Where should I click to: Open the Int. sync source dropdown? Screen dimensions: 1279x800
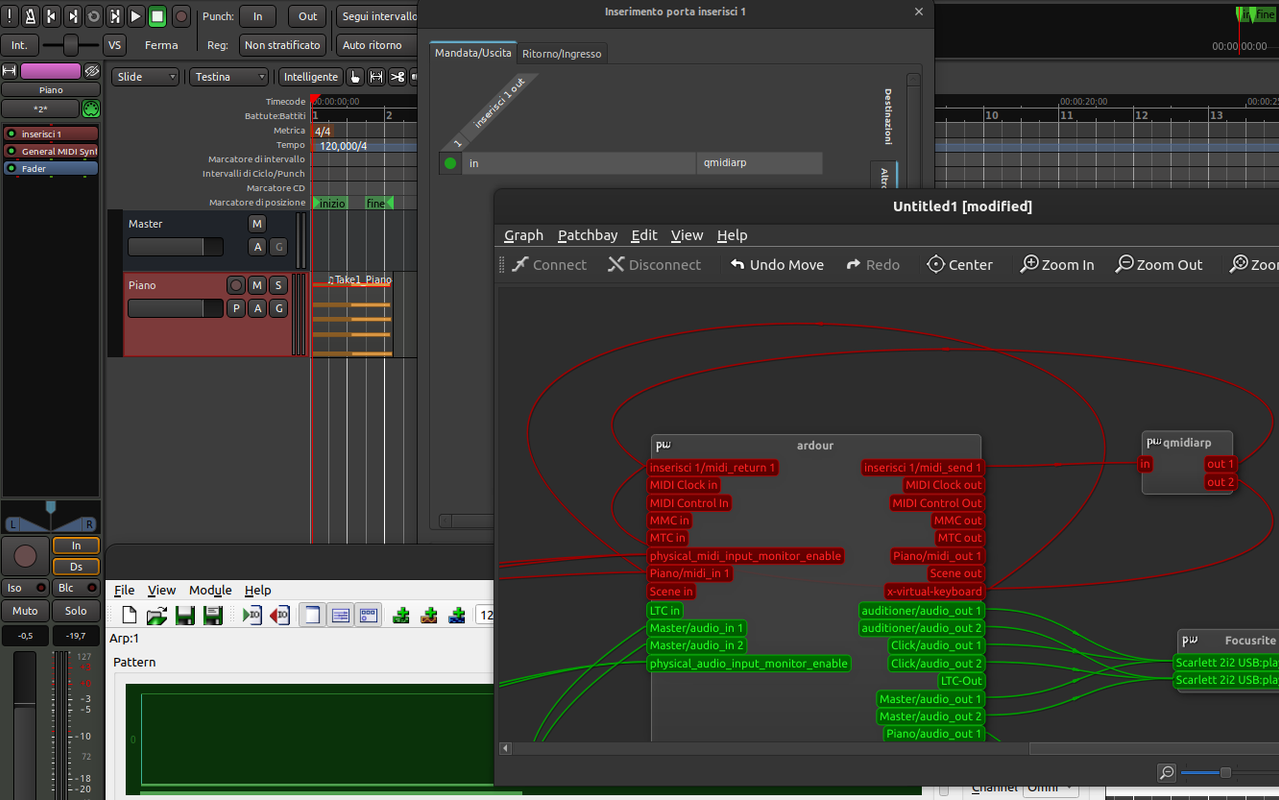19,45
